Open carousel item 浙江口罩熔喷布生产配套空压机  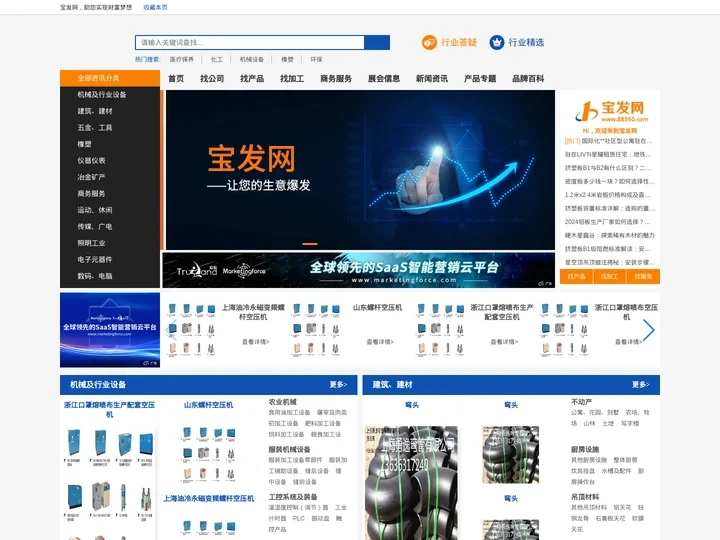pos(502,312)
